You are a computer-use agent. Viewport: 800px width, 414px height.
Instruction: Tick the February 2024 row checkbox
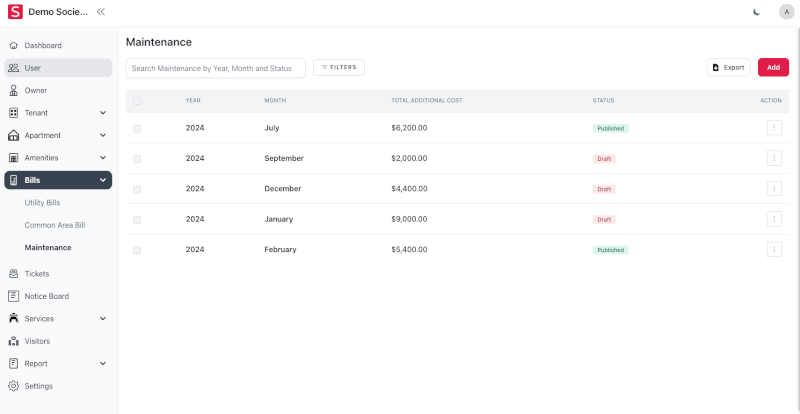tap(137, 250)
